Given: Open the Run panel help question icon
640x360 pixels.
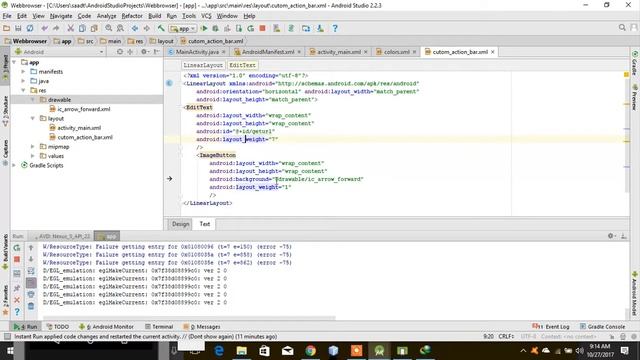Looking at the screenshot, I should [x=17, y=312].
